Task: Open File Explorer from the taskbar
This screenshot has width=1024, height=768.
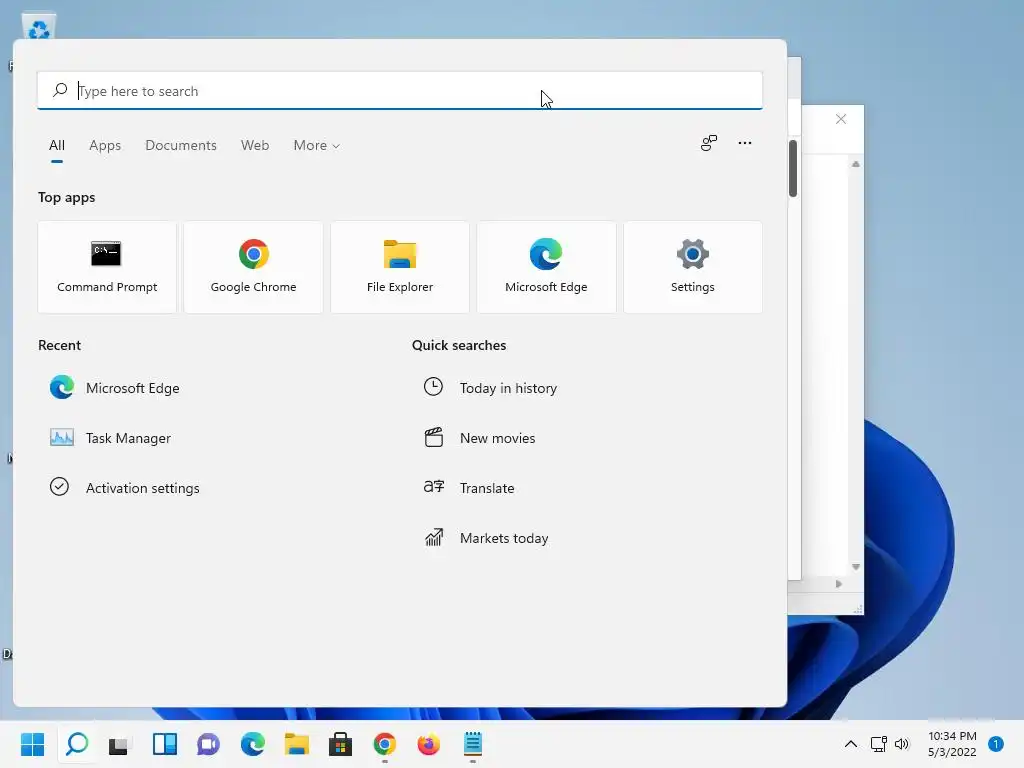Action: tap(296, 744)
